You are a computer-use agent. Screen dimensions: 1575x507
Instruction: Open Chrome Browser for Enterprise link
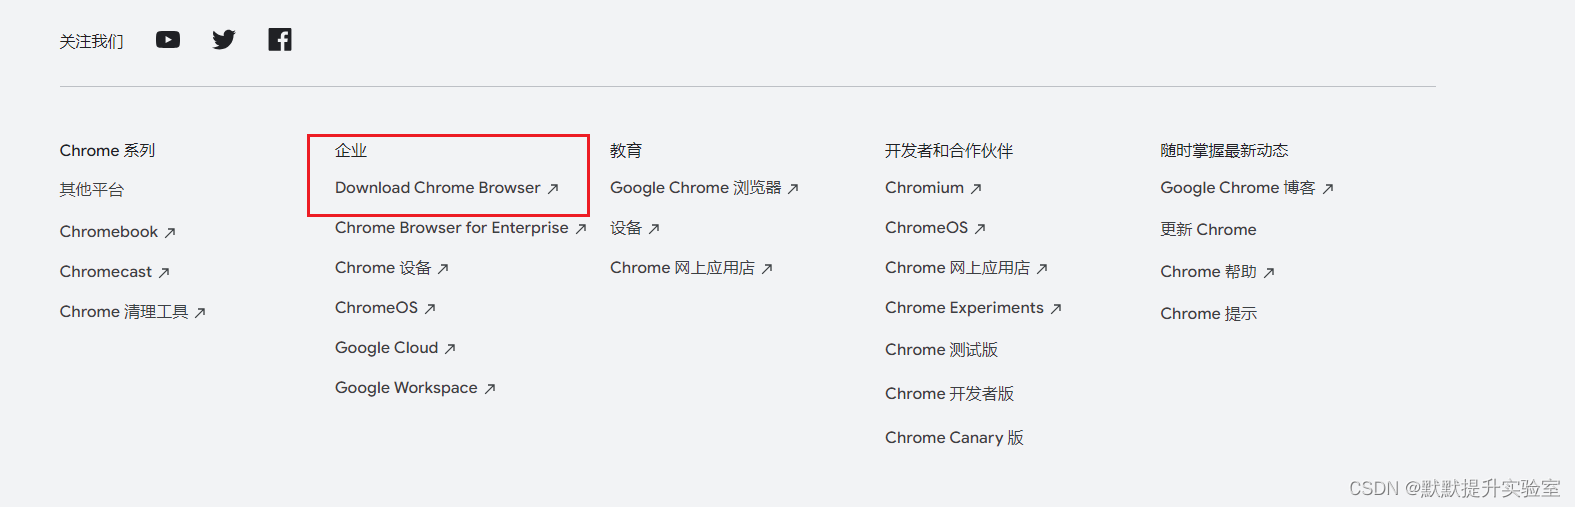click(x=461, y=228)
